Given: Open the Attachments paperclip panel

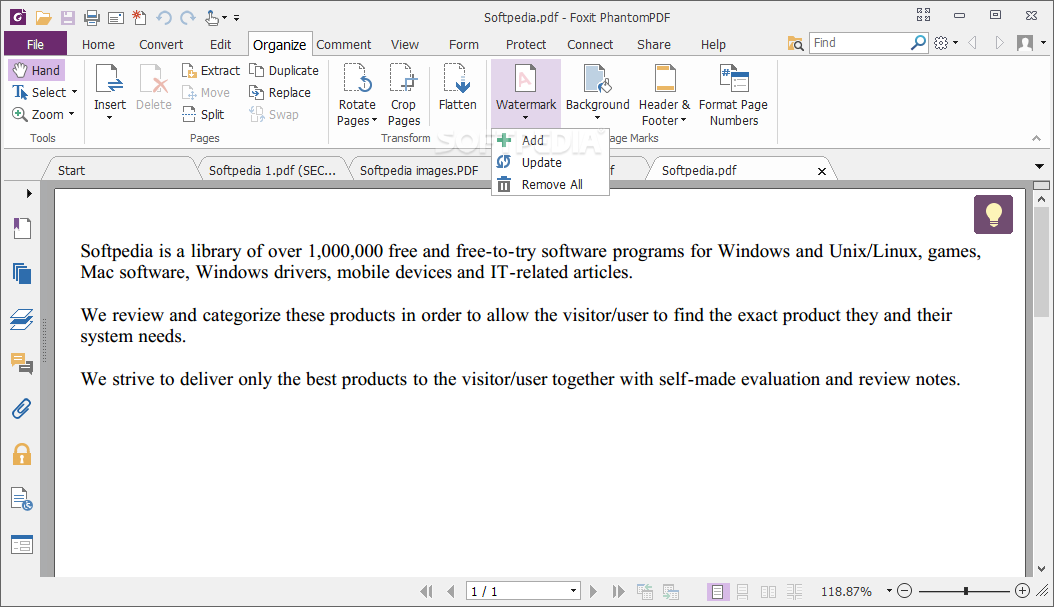Looking at the screenshot, I should (22, 409).
